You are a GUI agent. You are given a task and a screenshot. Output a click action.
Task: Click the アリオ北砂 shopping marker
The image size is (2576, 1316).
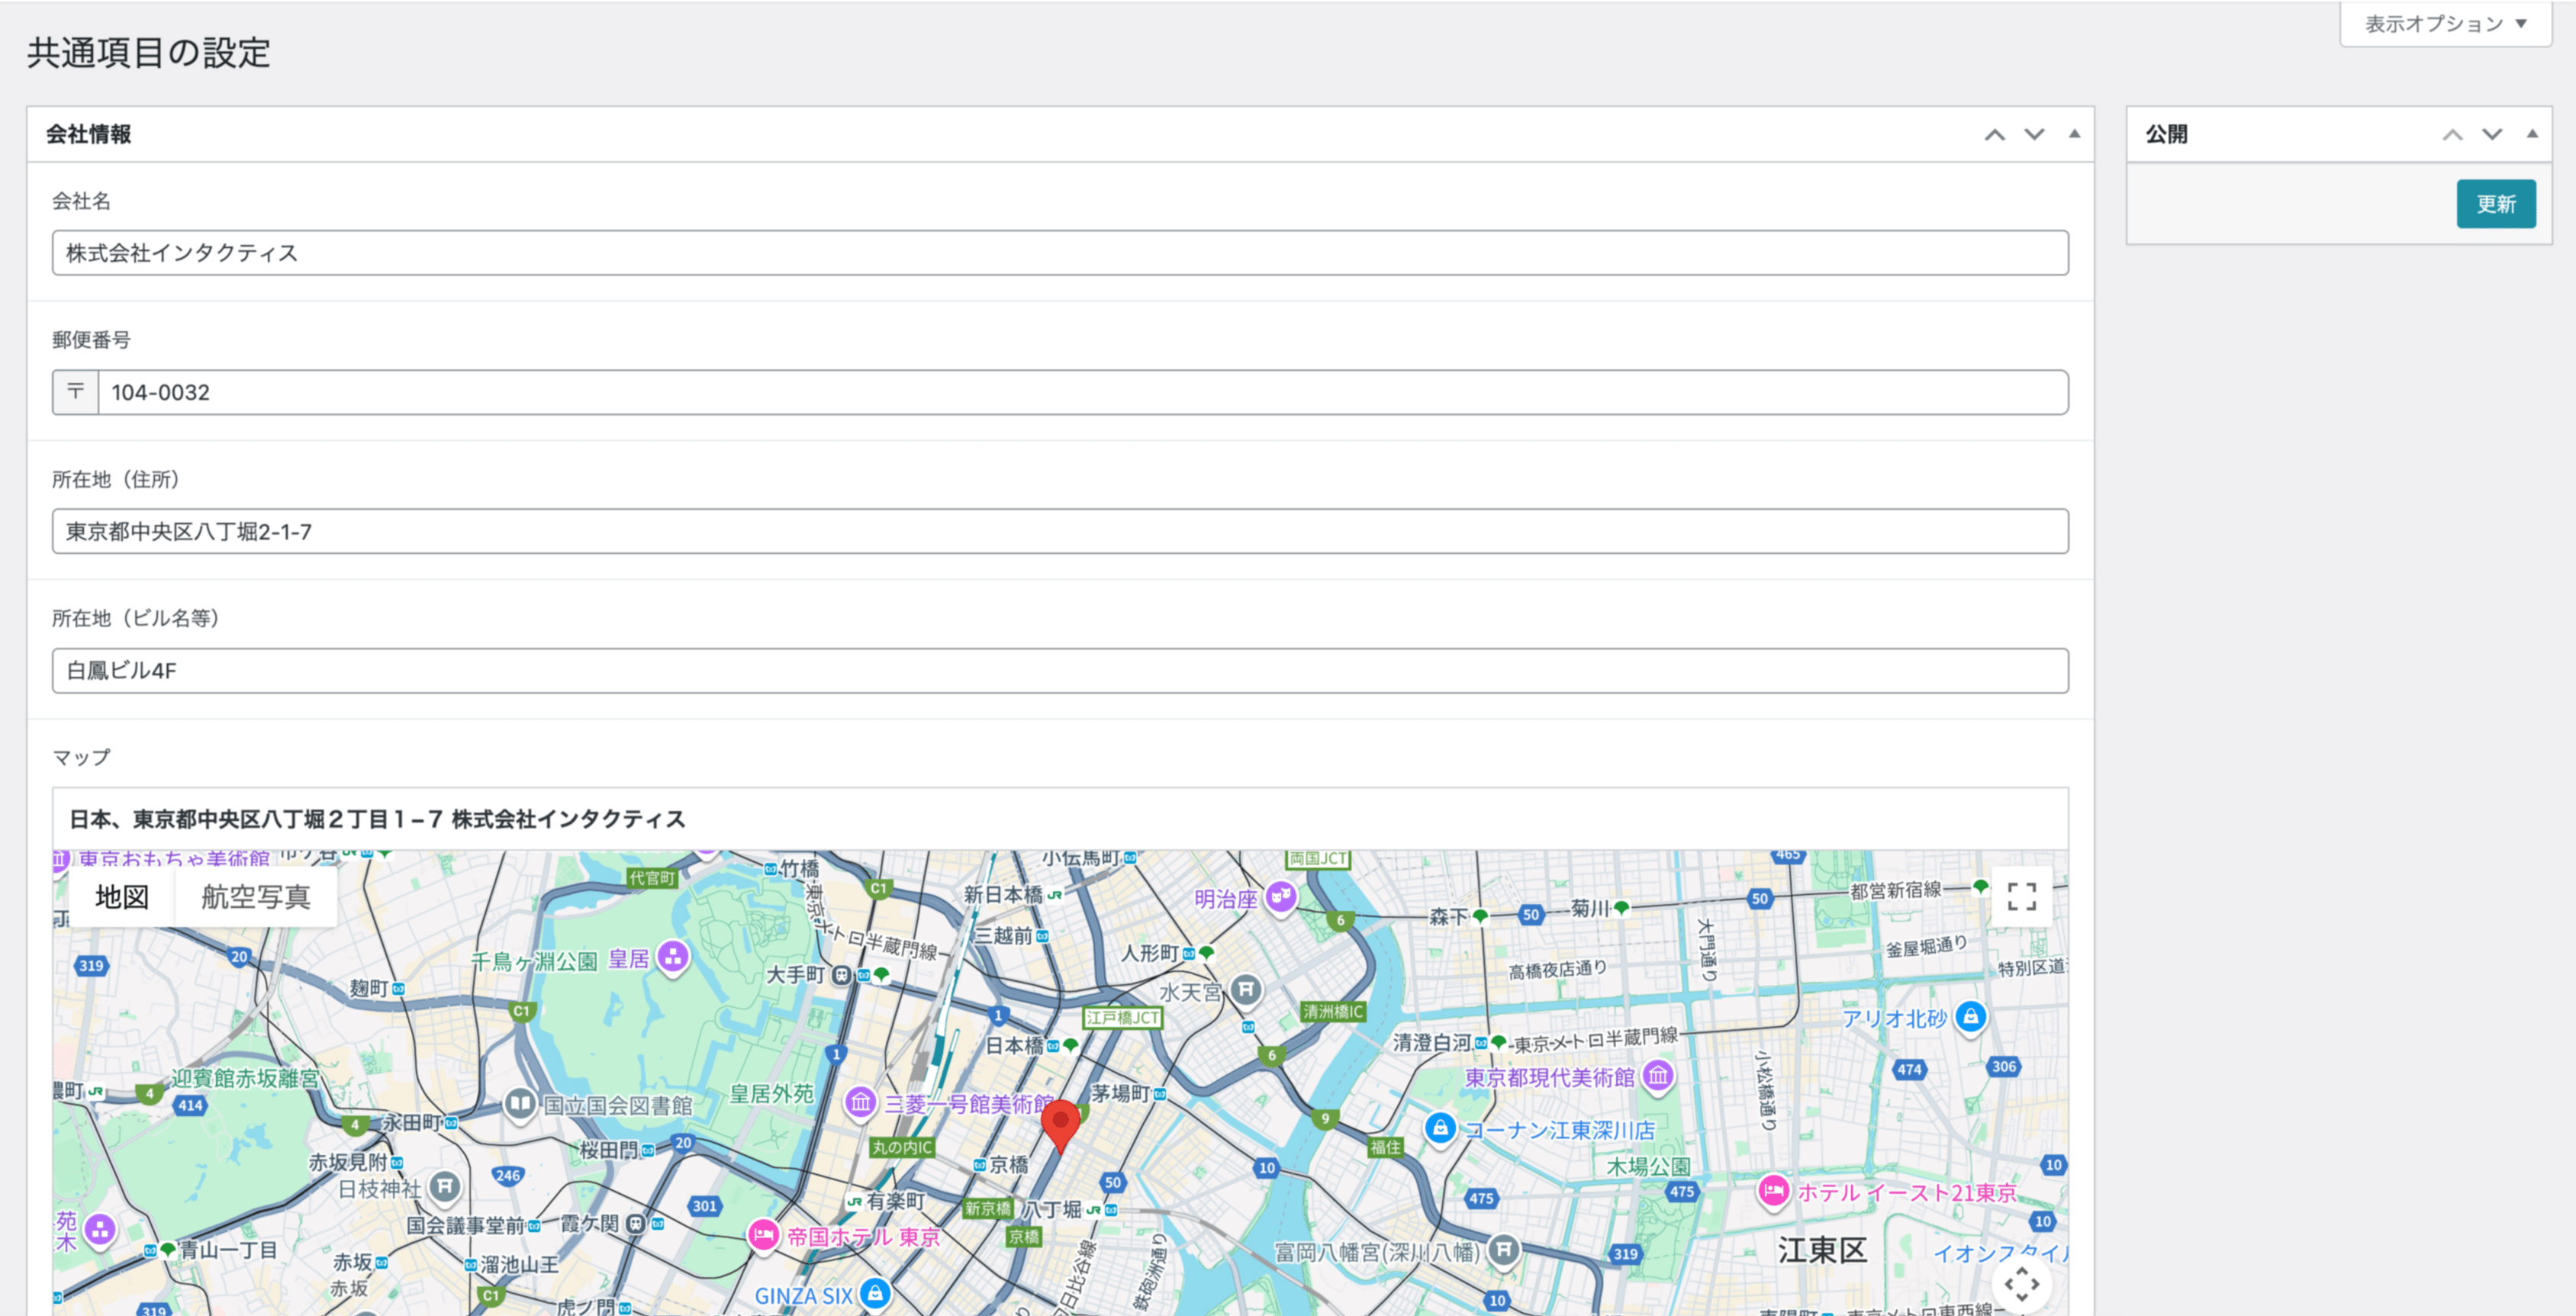coord(1970,1017)
